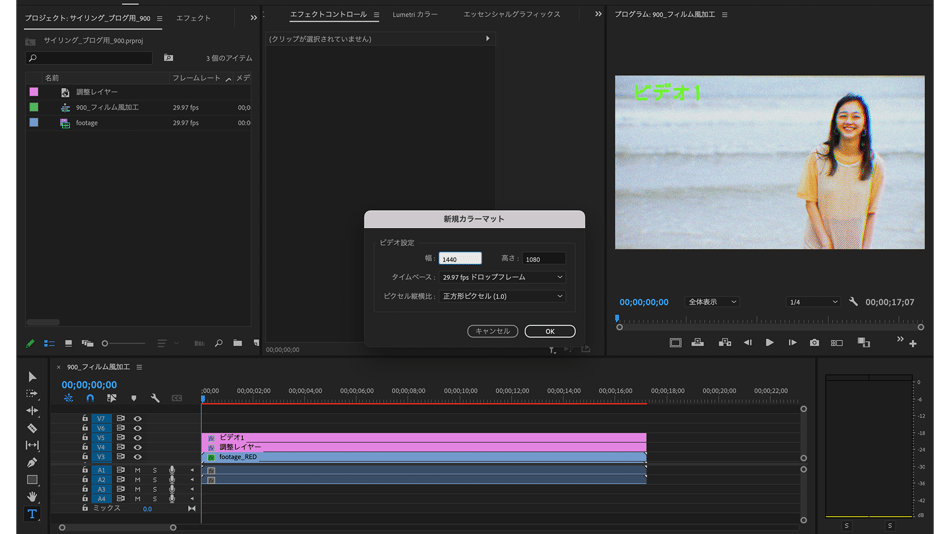Switch to the Lumetri カラー tab

415,15
